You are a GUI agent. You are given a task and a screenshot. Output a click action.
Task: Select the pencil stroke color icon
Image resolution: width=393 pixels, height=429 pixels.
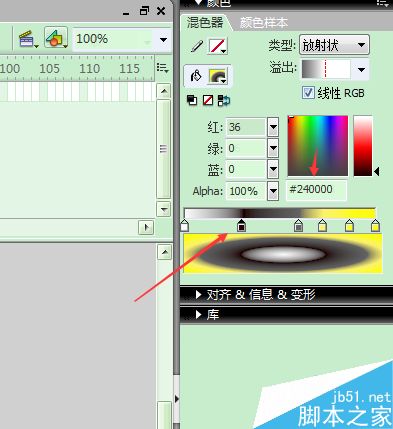click(x=196, y=46)
